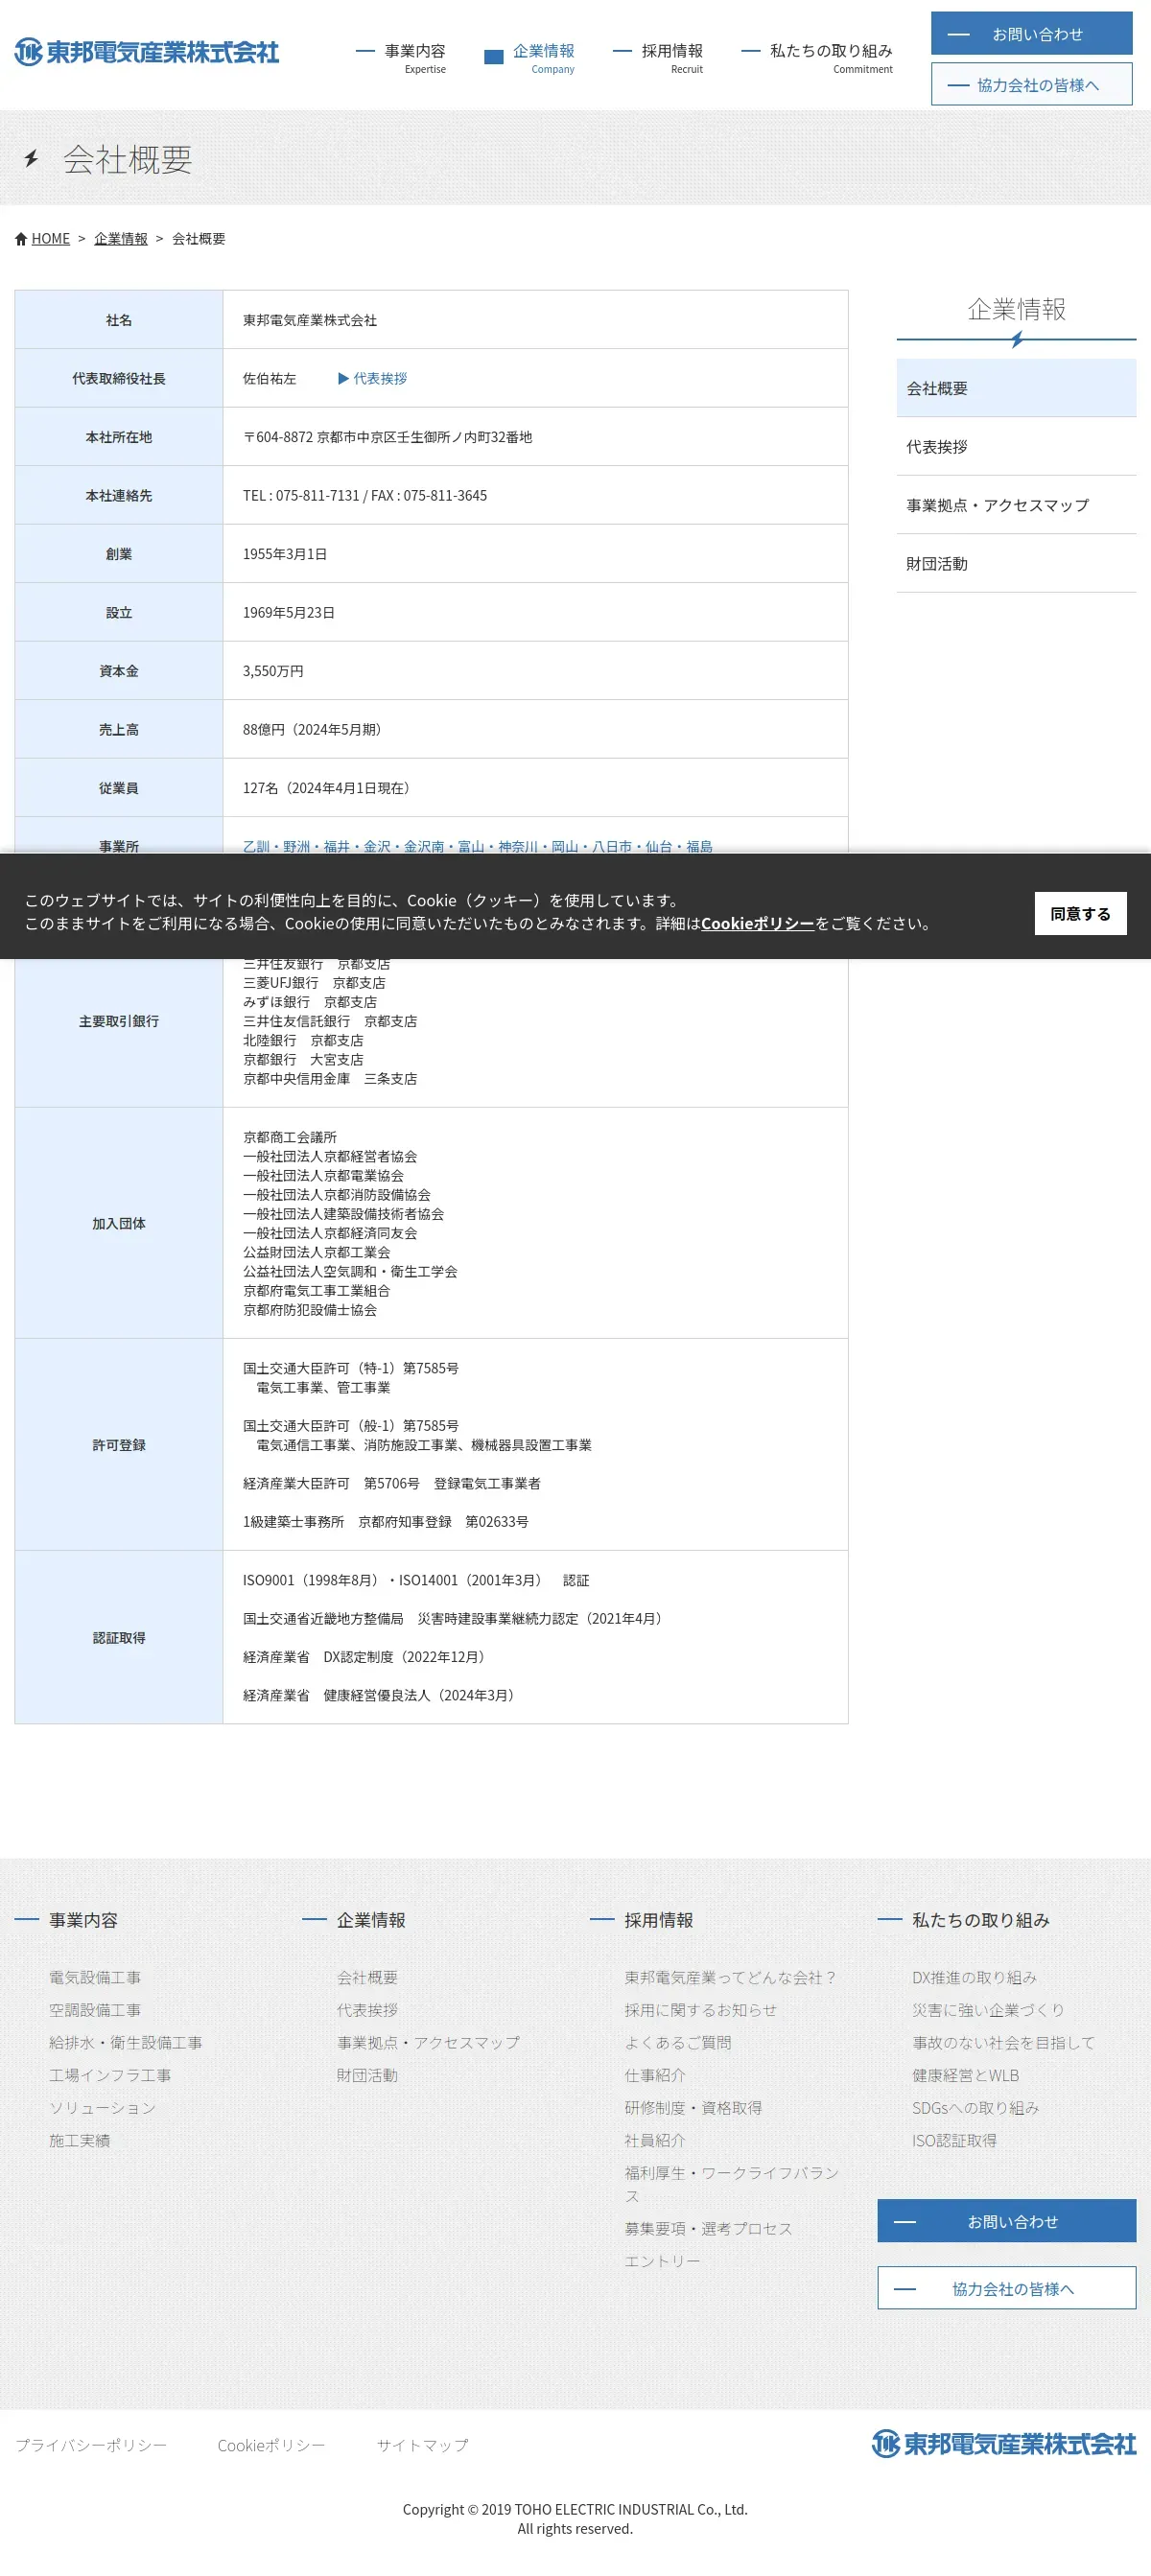Screen dimensions: 1151x2576
Task: Click footer 事業内容 section heading
Action: [83, 1920]
